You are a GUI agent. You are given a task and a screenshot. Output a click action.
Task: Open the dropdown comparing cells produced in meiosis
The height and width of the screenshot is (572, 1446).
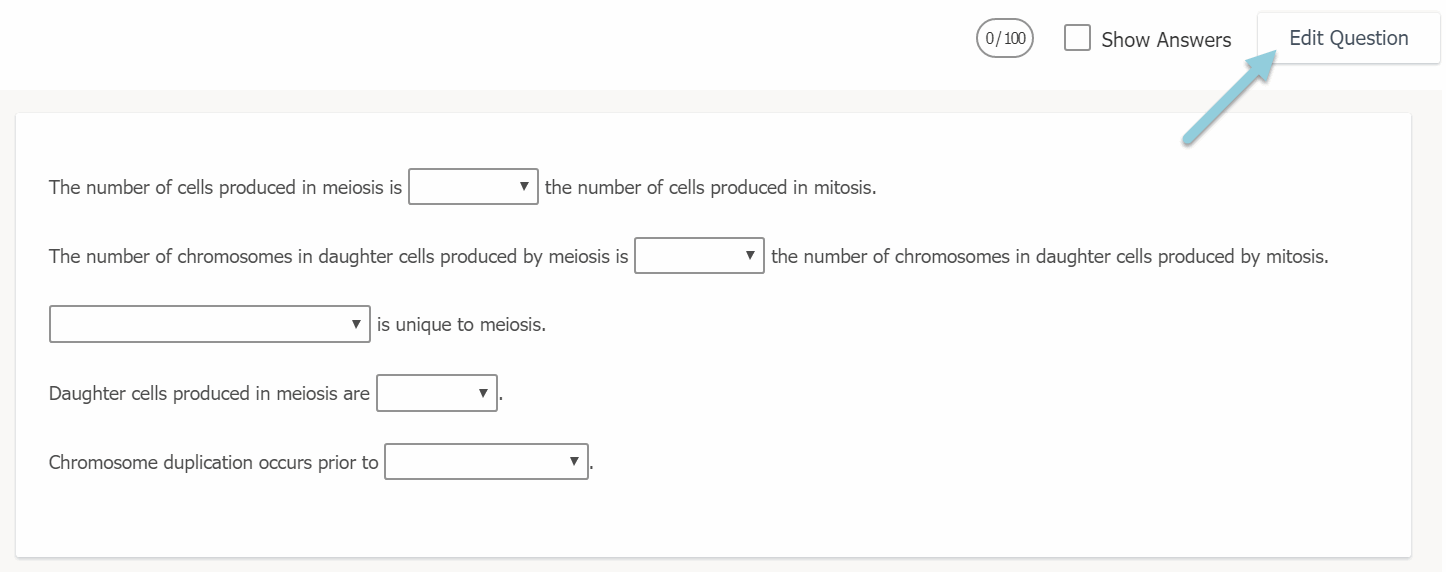[x=473, y=187]
